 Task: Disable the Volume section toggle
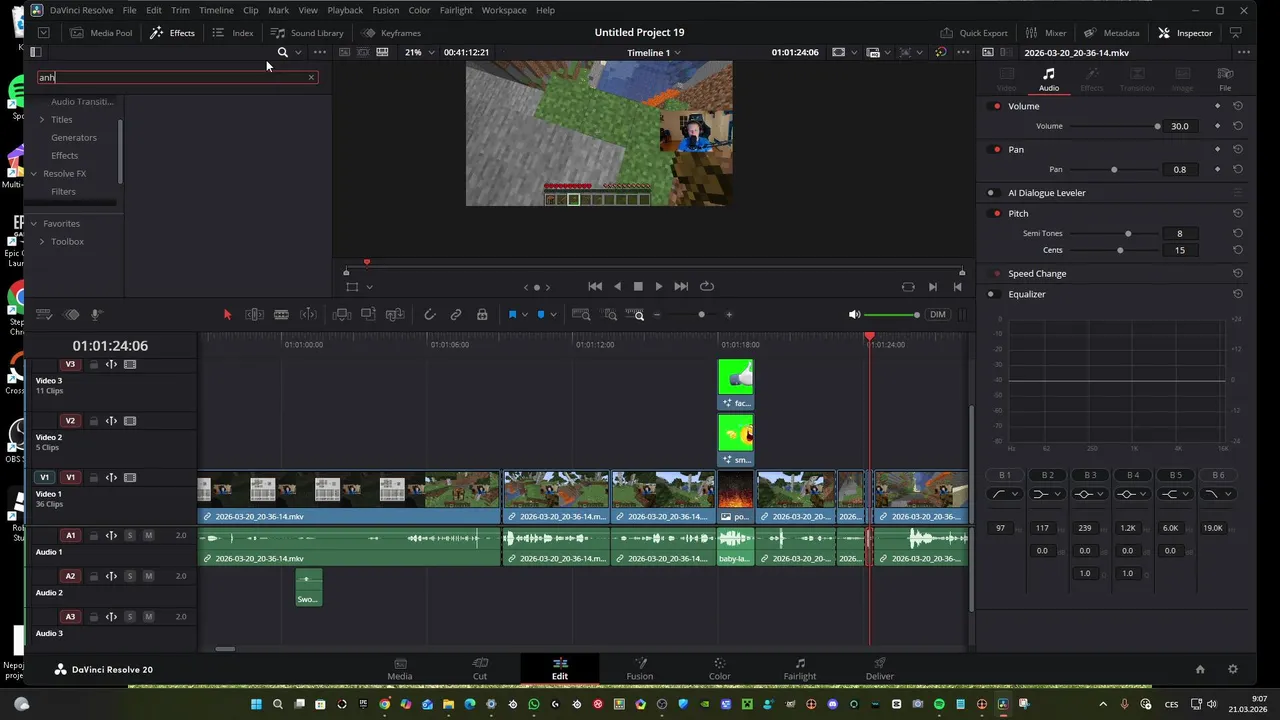click(x=996, y=106)
